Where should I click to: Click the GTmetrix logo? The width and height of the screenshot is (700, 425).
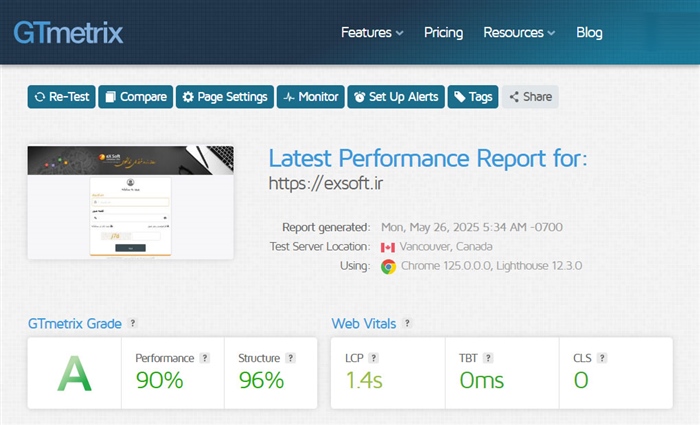tap(68, 32)
